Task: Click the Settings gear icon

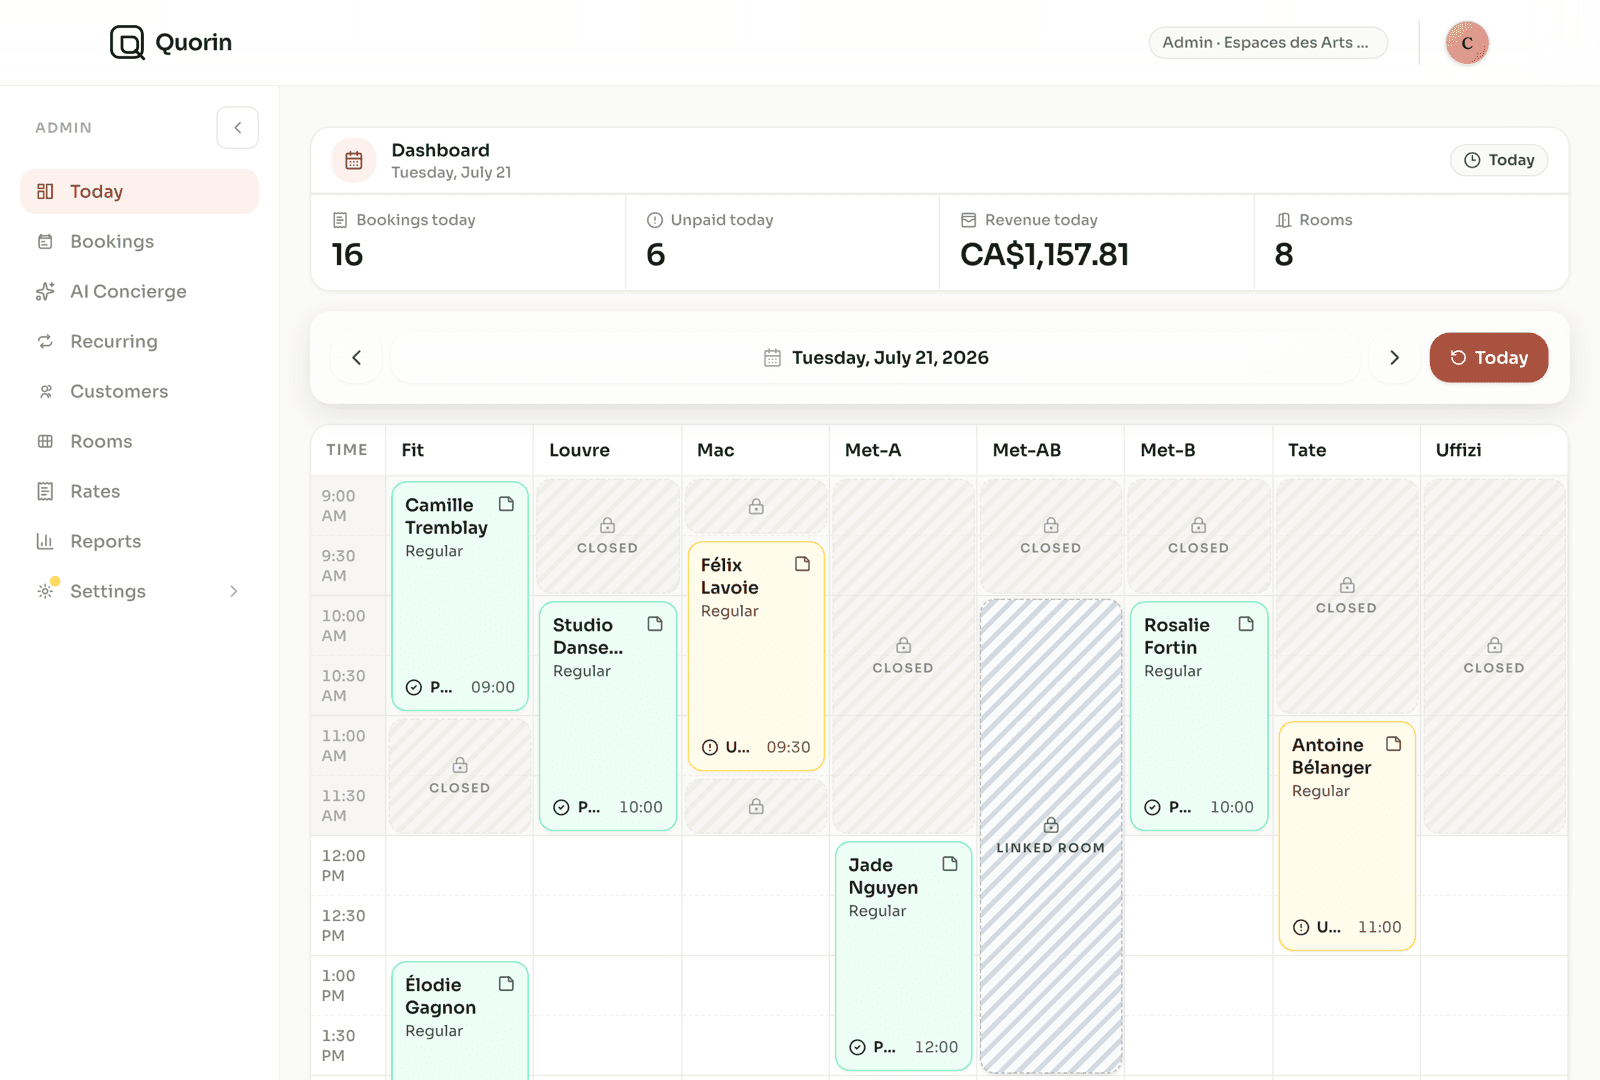Action: (x=45, y=591)
